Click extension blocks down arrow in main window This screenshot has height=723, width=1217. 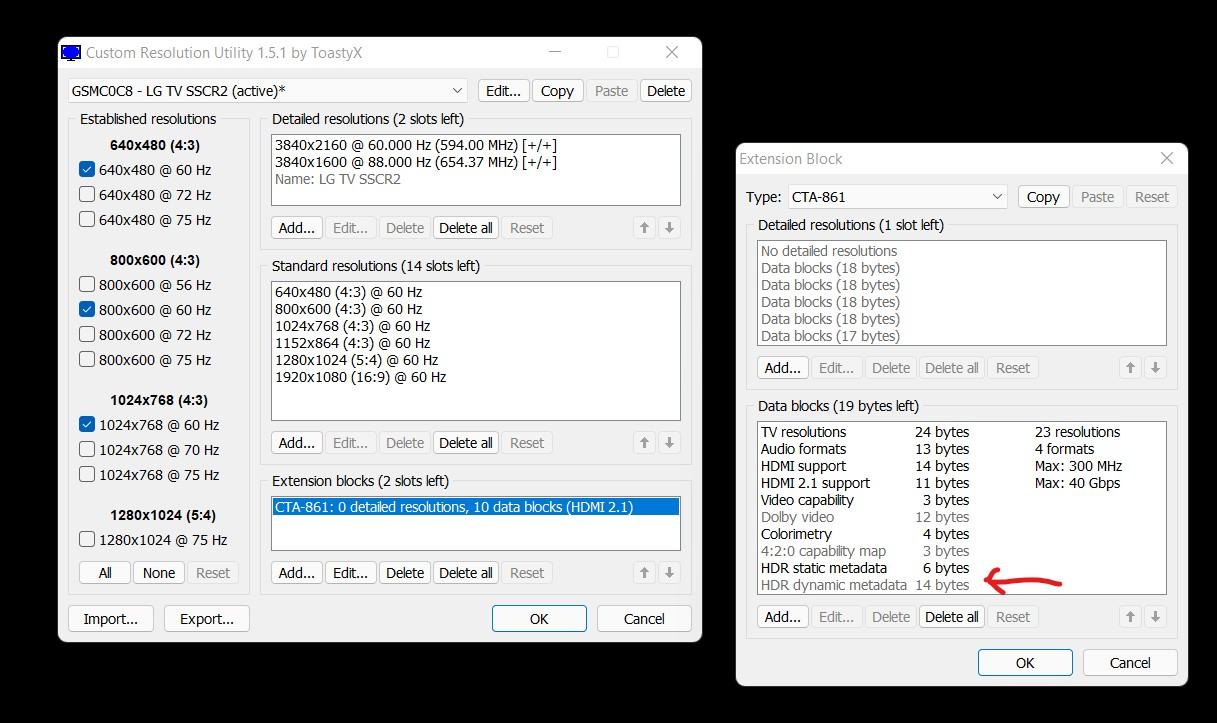[669, 573]
